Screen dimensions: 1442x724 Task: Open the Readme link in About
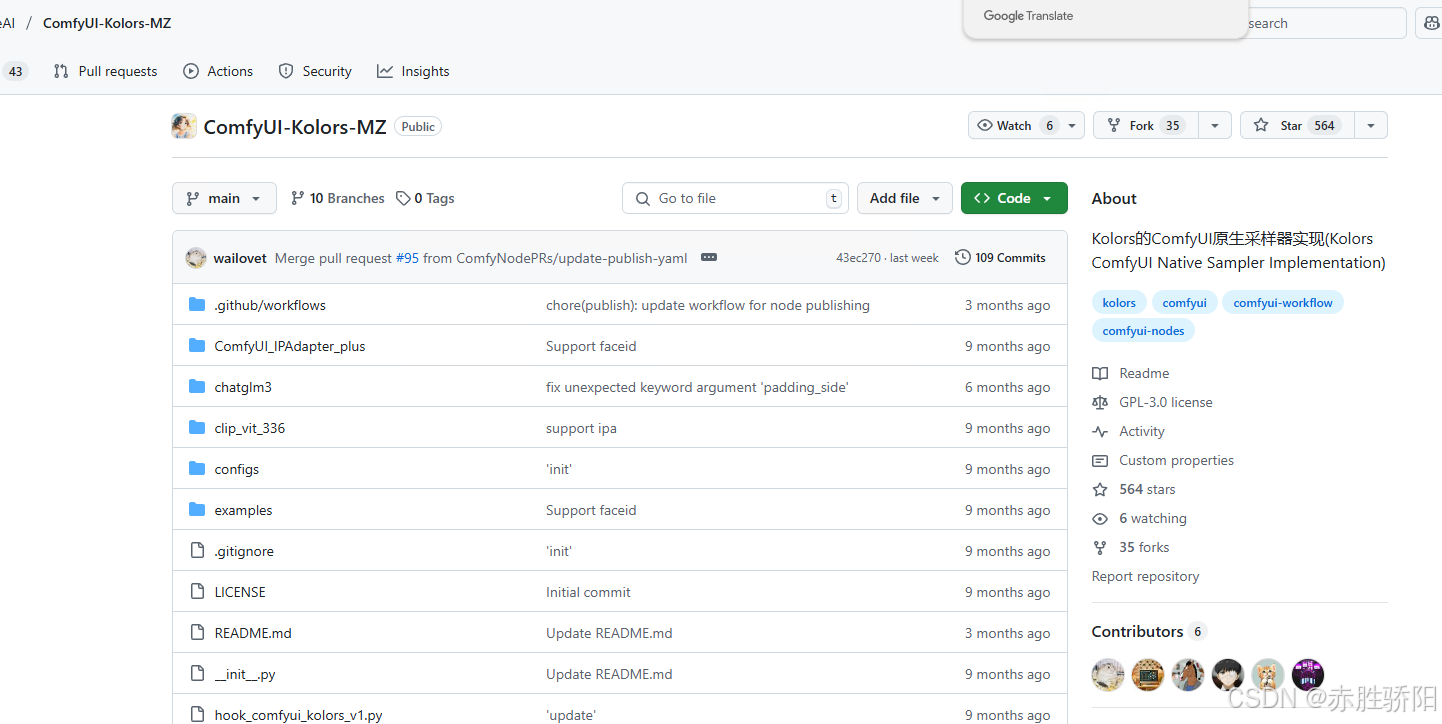point(1131,373)
